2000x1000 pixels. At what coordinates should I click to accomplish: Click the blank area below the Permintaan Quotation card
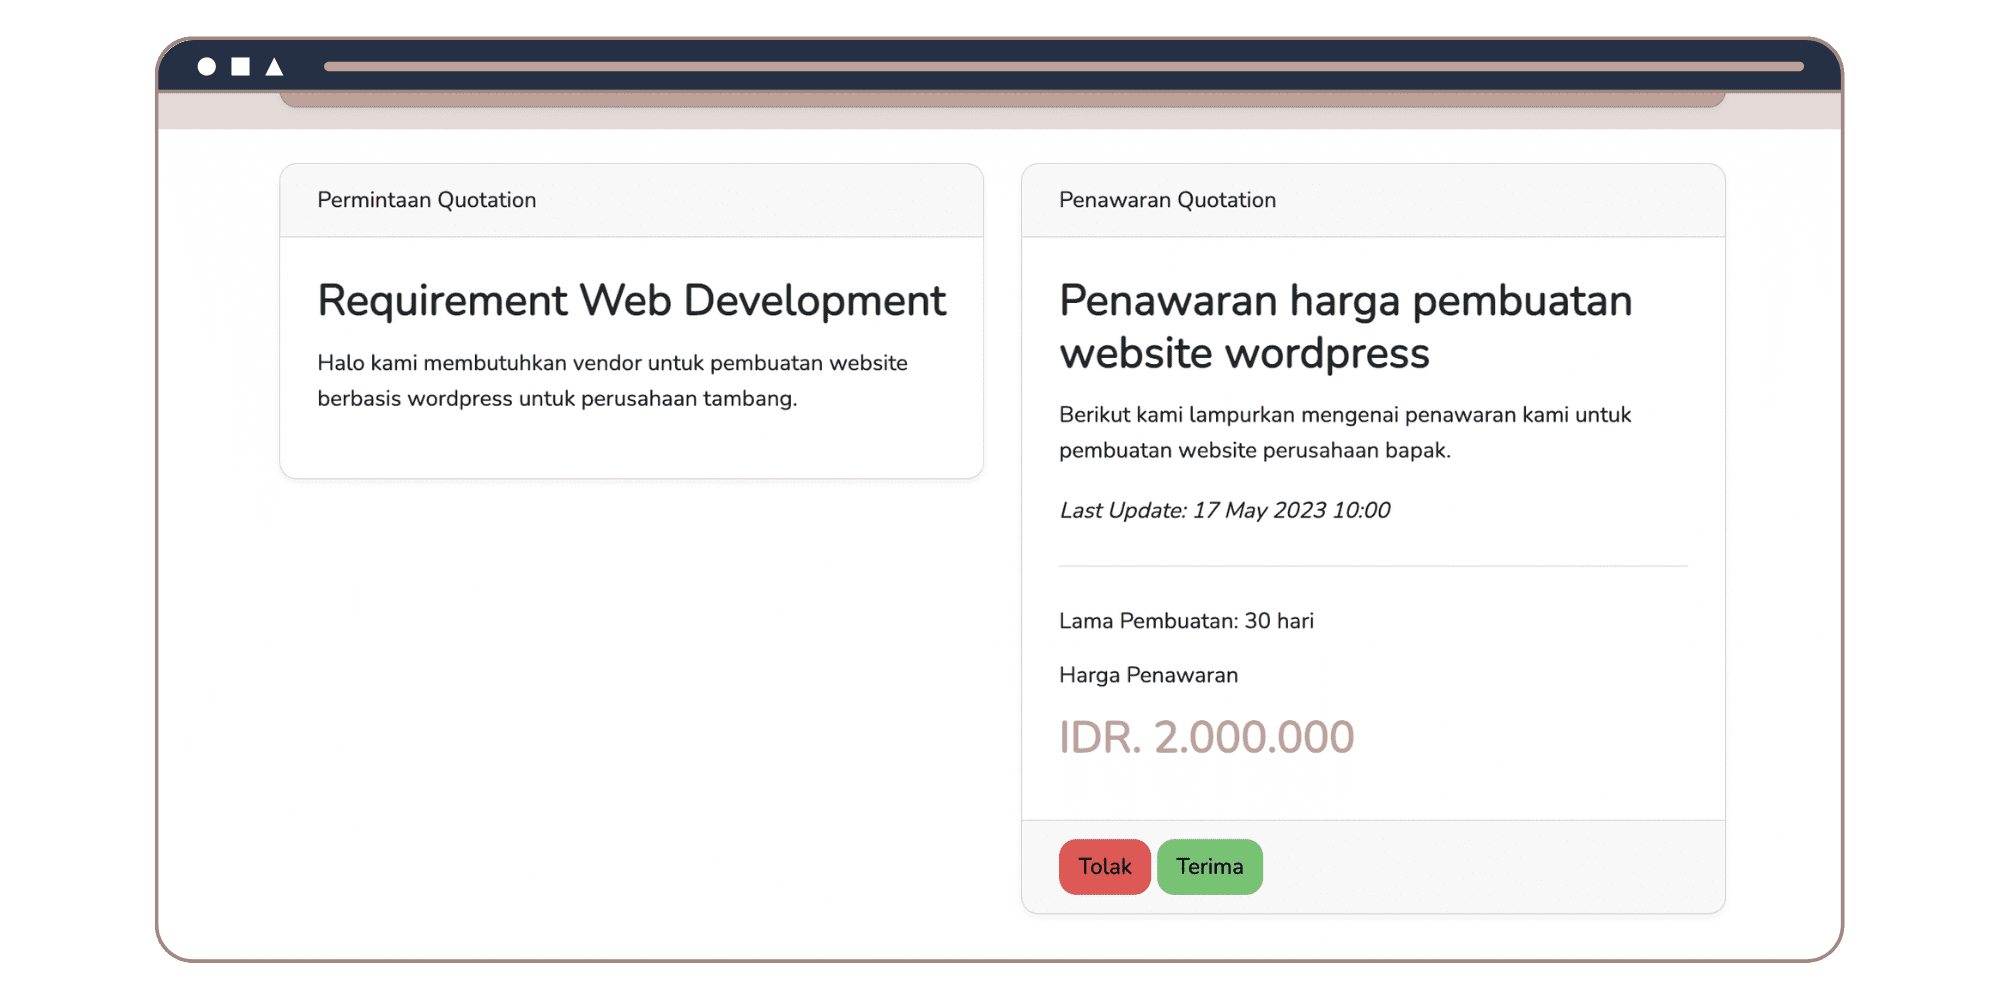coord(631,700)
